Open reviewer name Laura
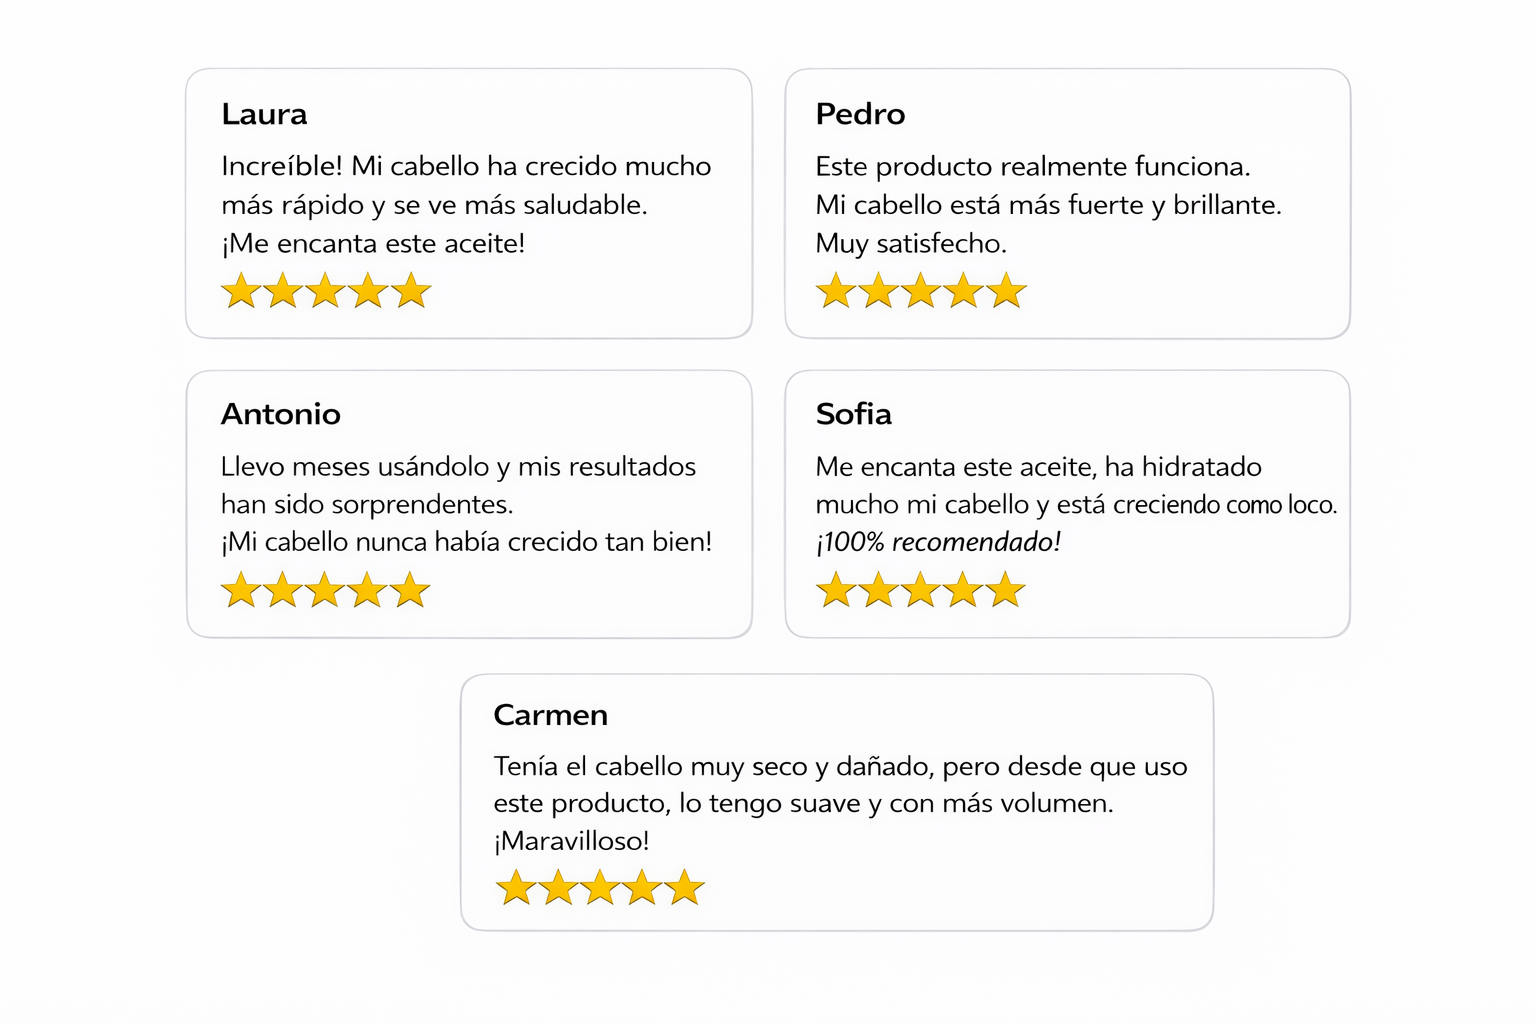 [264, 114]
